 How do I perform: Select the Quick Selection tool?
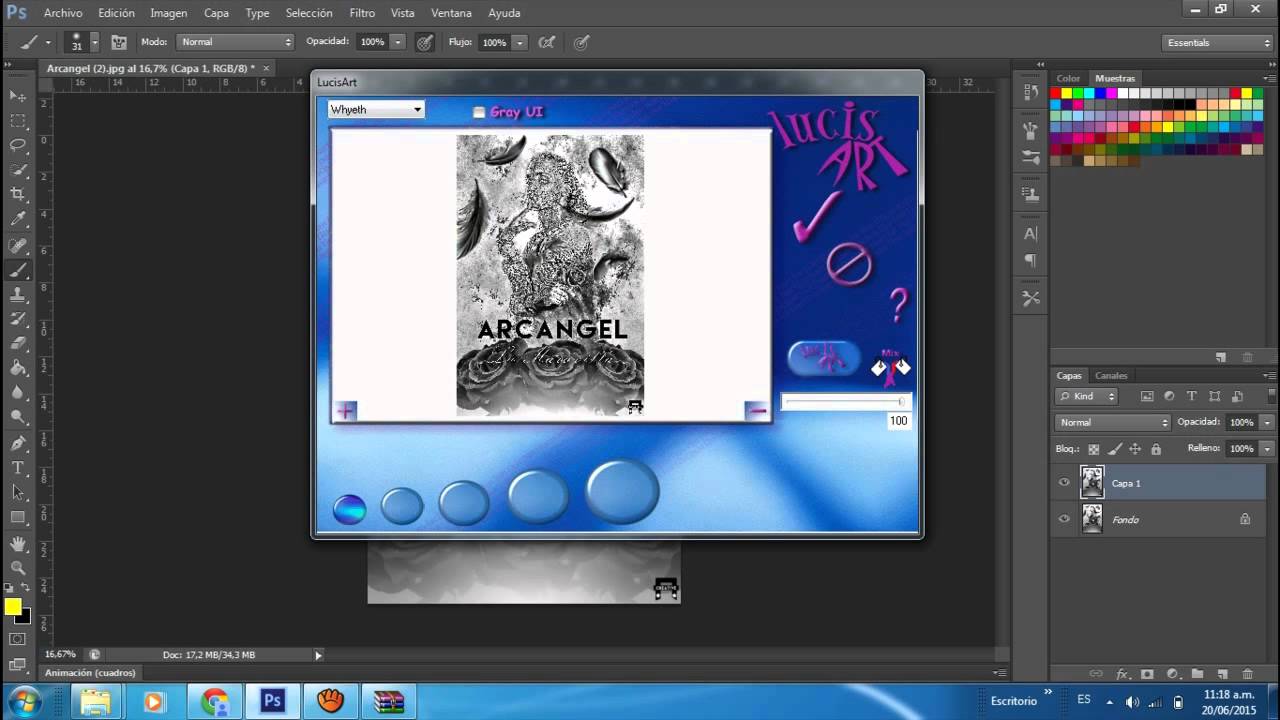[18, 170]
